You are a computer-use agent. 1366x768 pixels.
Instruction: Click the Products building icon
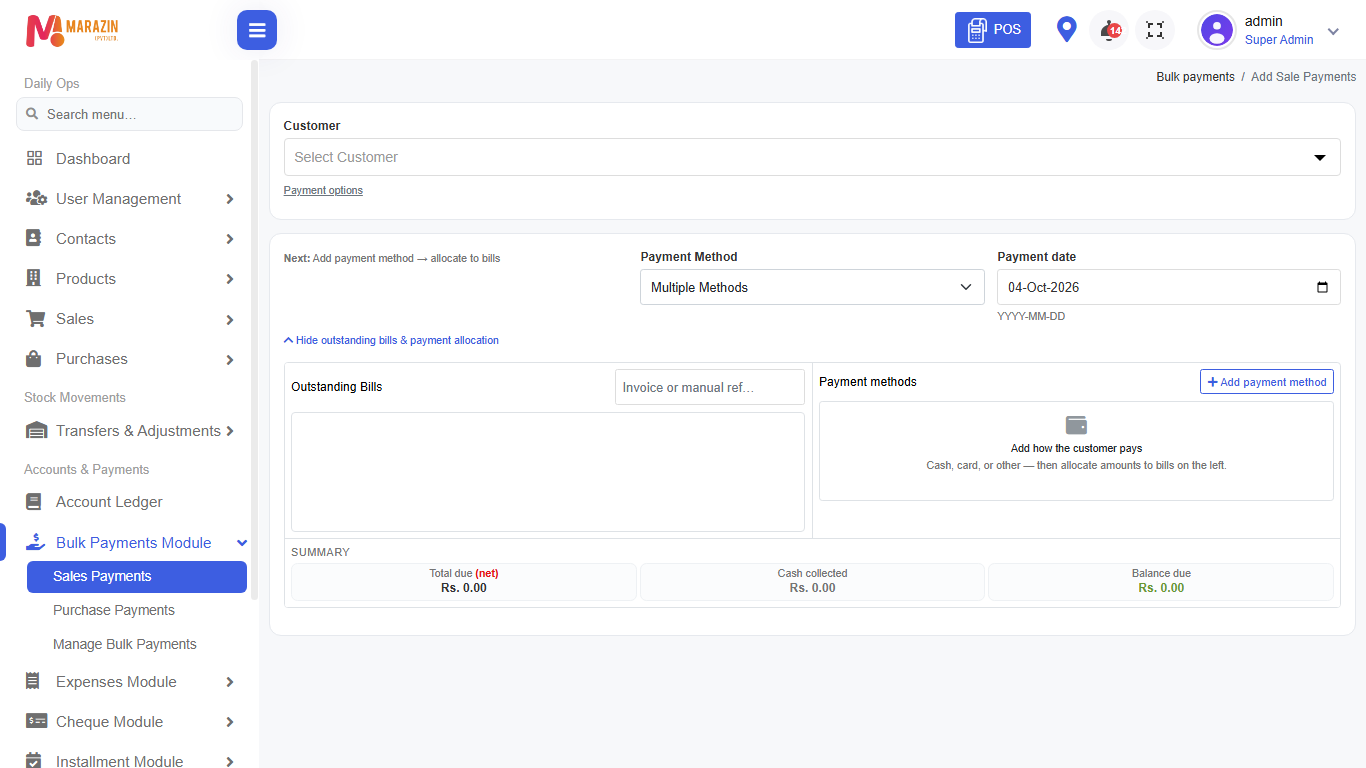click(34, 279)
